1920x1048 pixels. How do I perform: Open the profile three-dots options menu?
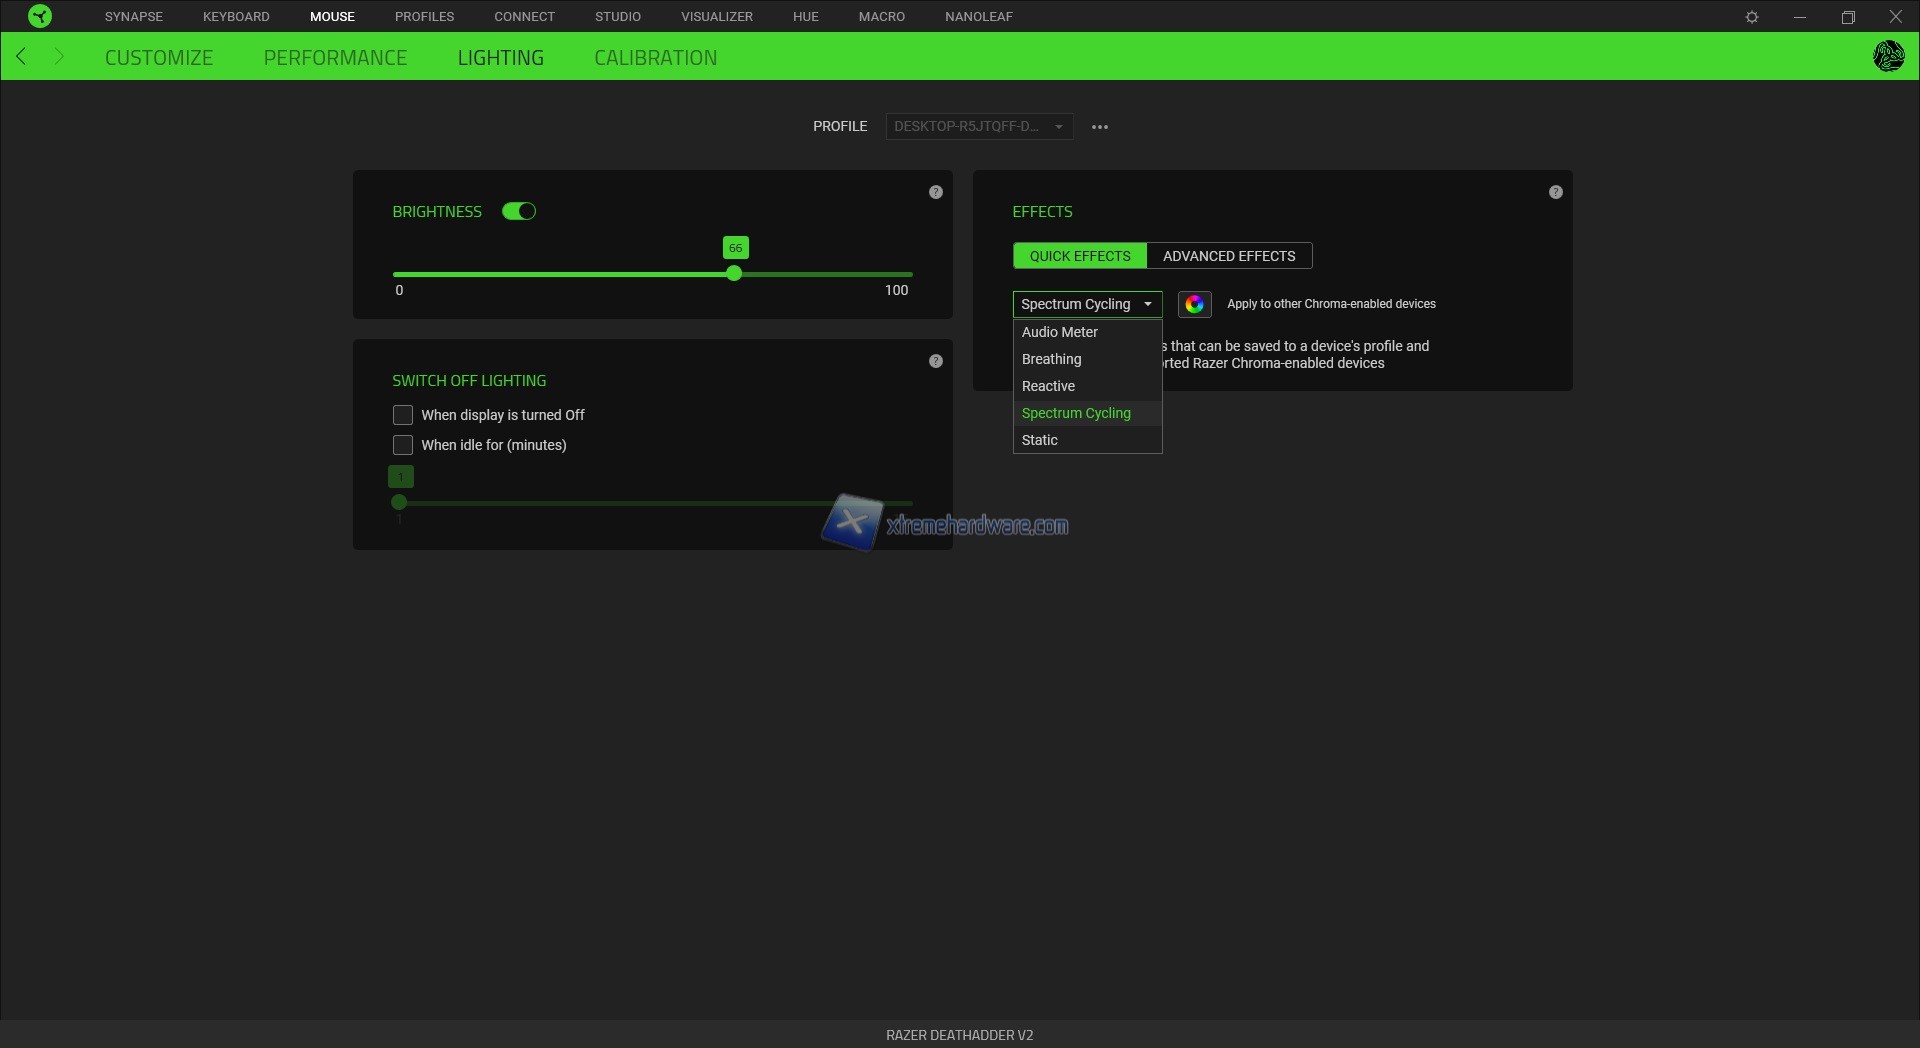(x=1099, y=127)
